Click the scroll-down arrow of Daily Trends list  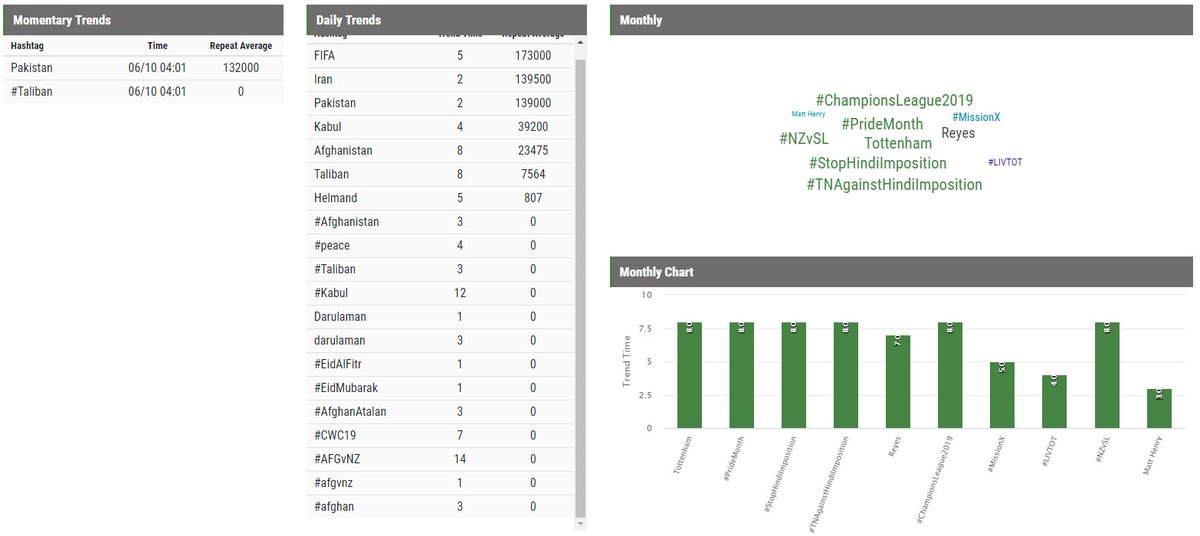(581, 523)
